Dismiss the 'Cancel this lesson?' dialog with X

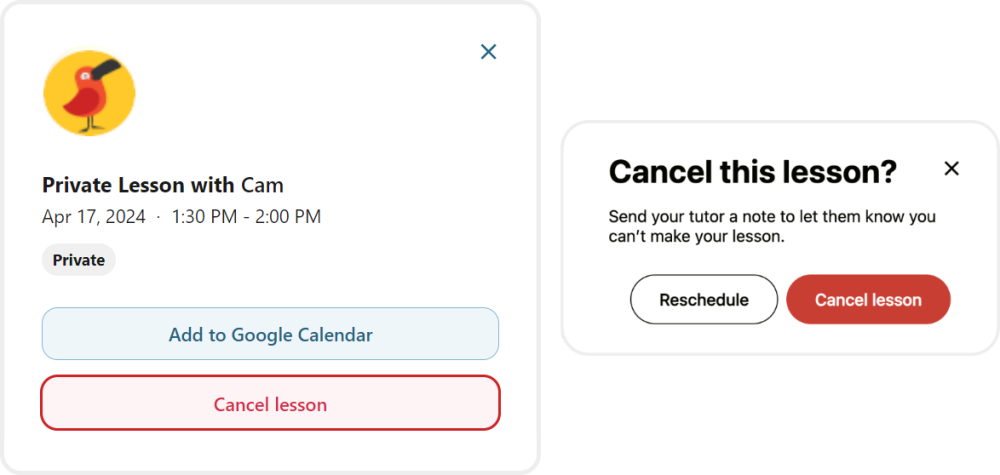[951, 169]
